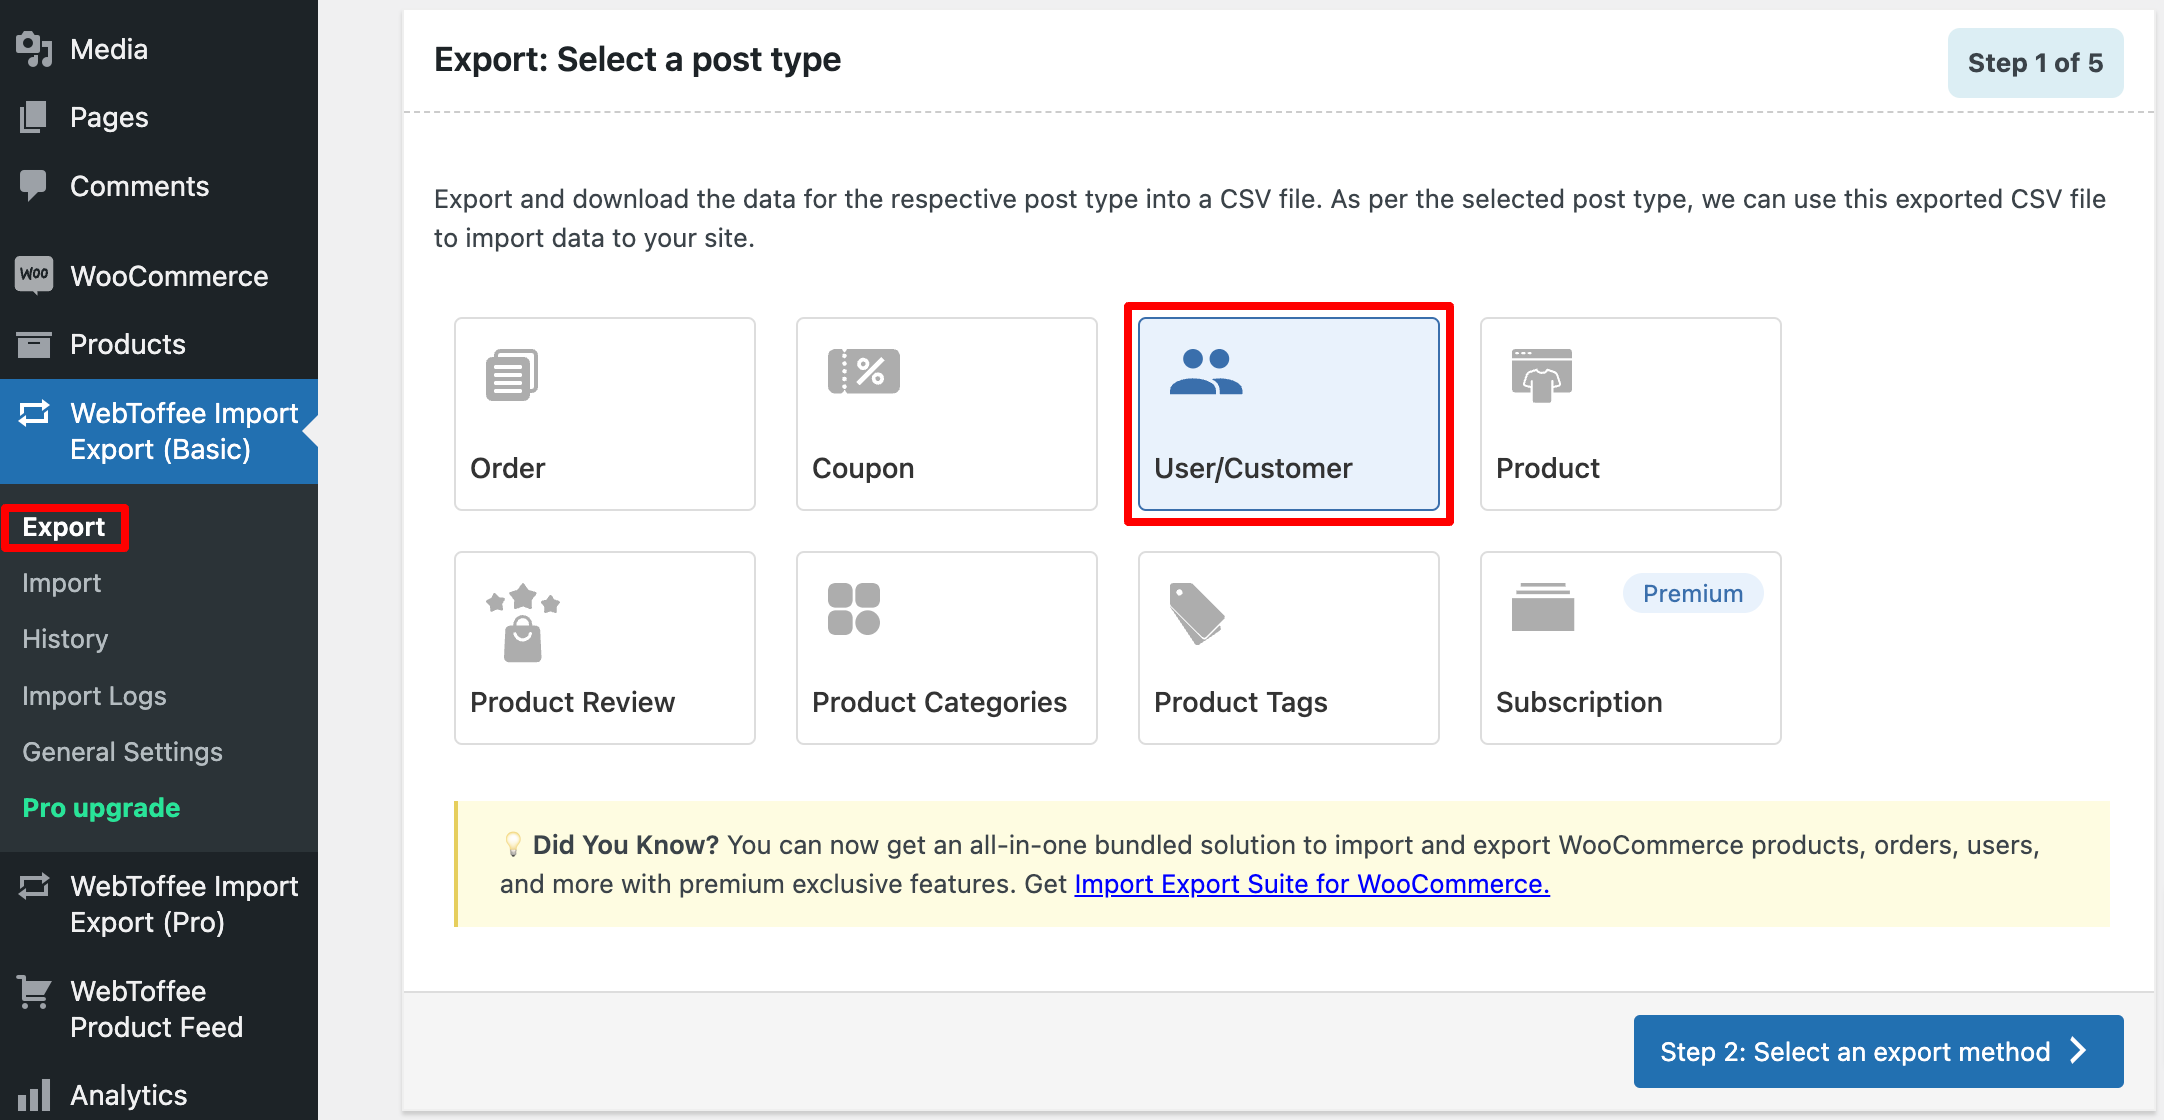The height and width of the screenshot is (1120, 2164).
Task: Open WebToffee Import Export (Pro) menu
Action: 159,904
